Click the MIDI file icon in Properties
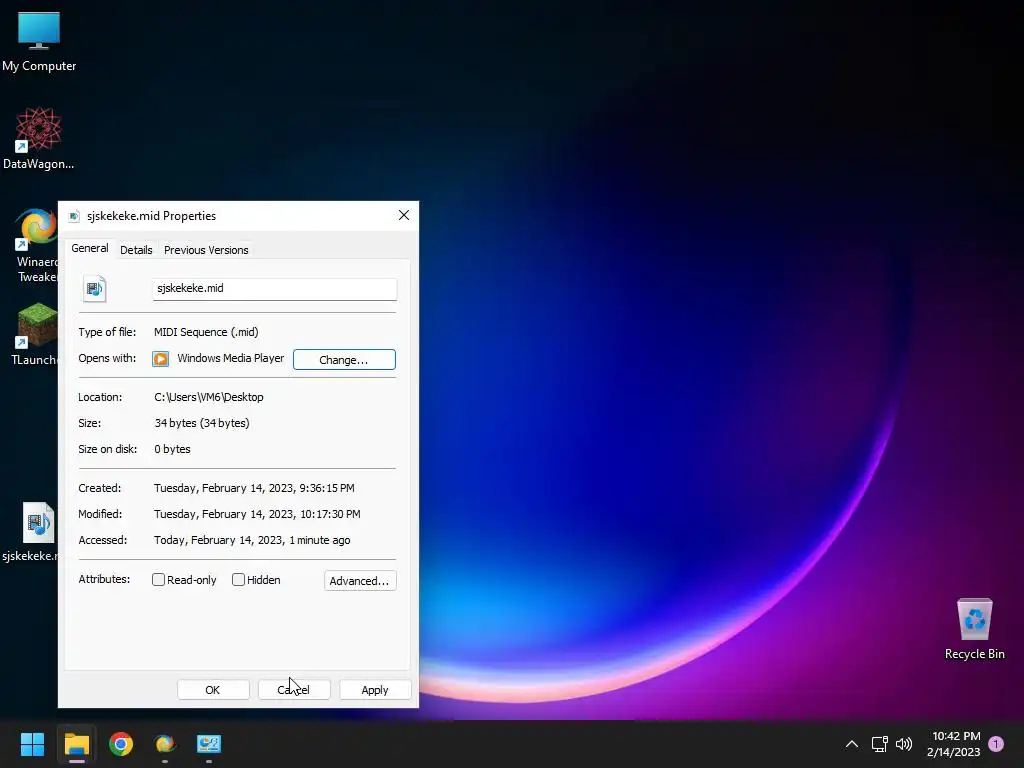This screenshot has height=768, width=1024. pos(95,289)
